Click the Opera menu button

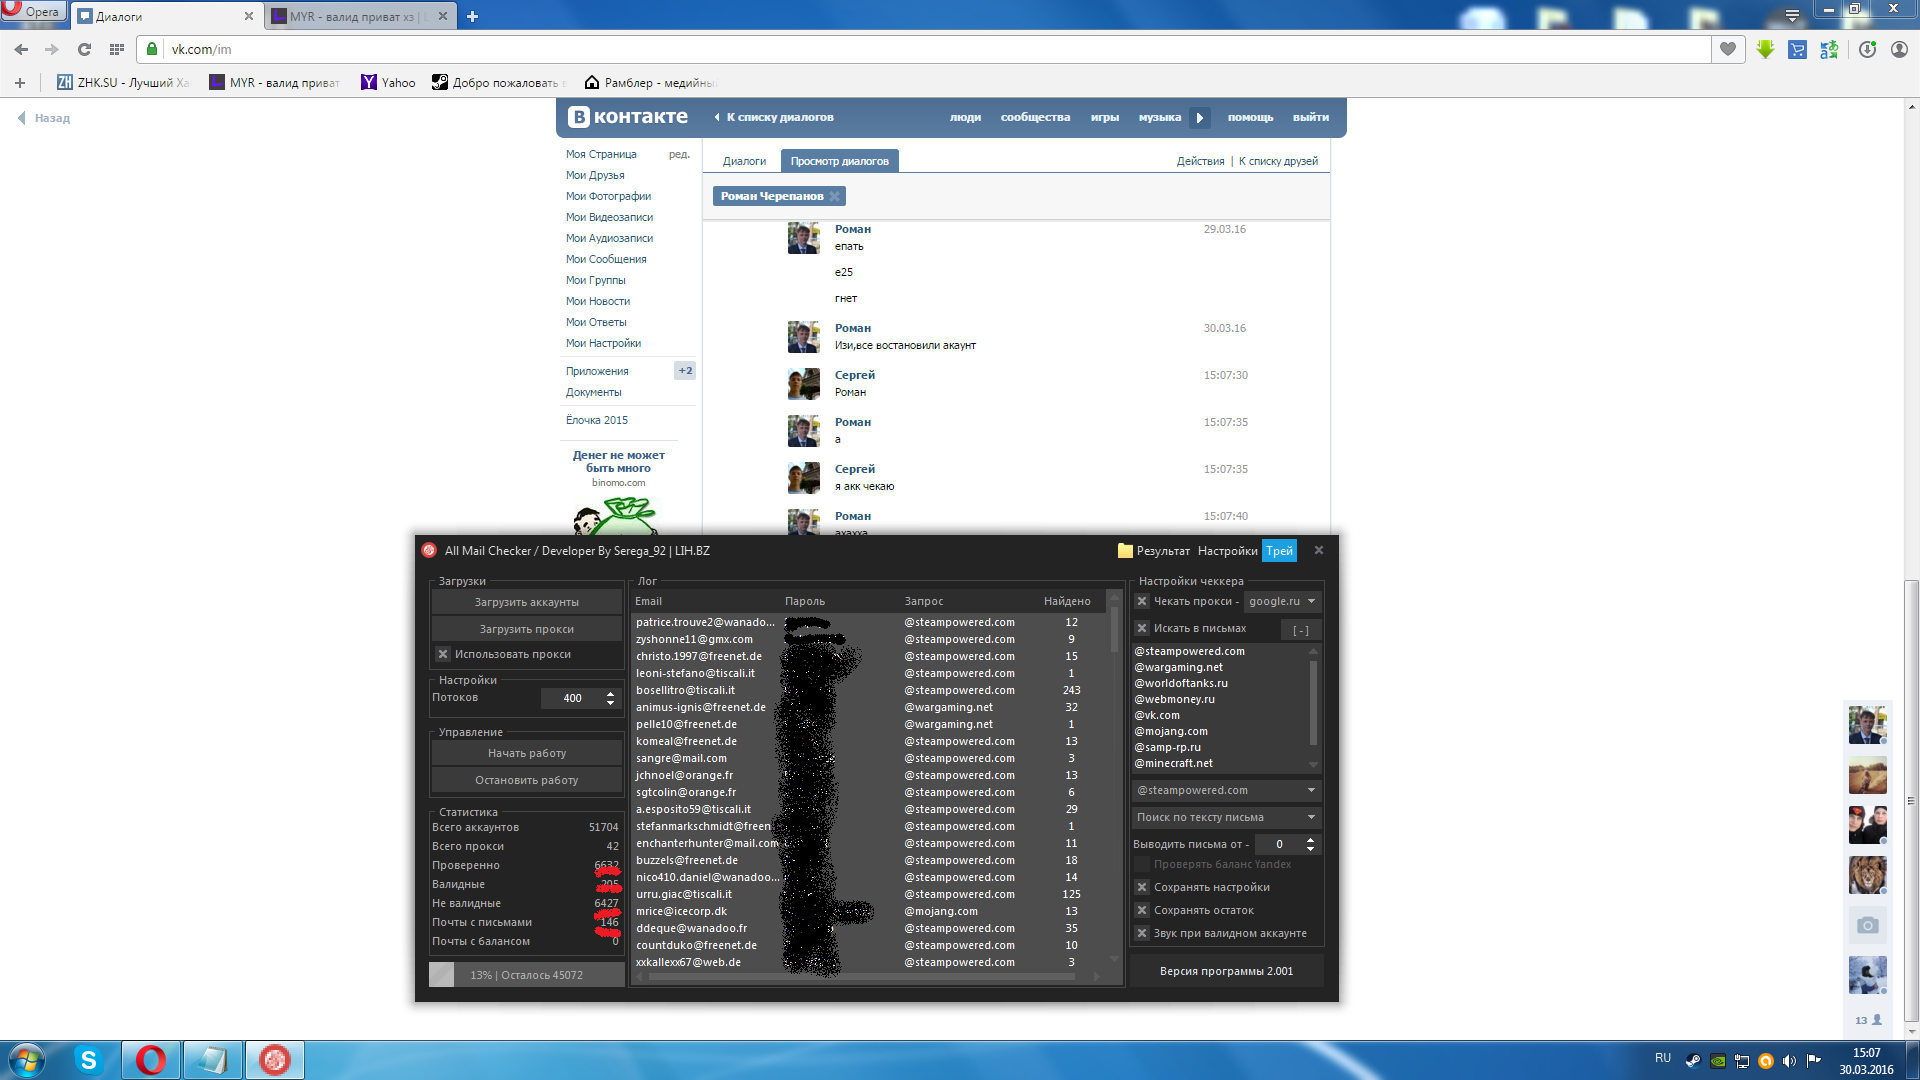click(x=33, y=12)
